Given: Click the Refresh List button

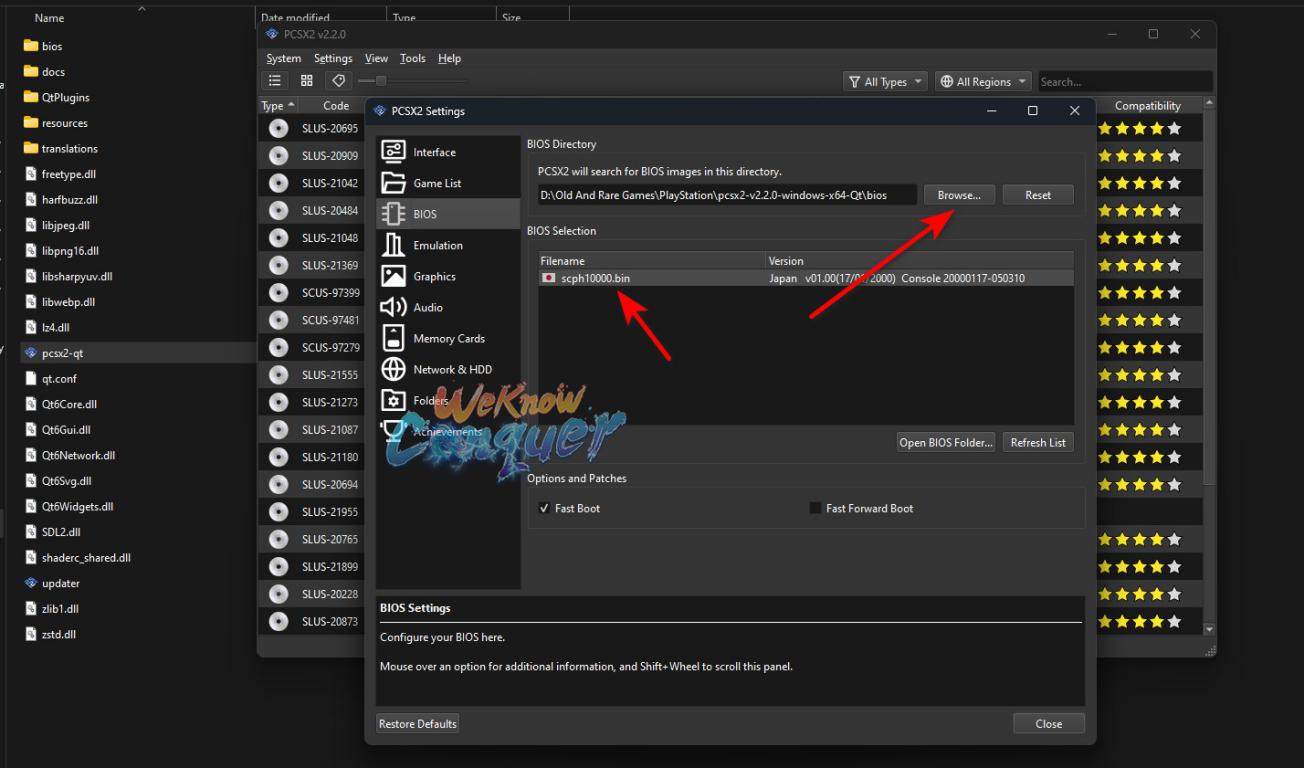Looking at the screenshot, I should (x=1038, y=442).
